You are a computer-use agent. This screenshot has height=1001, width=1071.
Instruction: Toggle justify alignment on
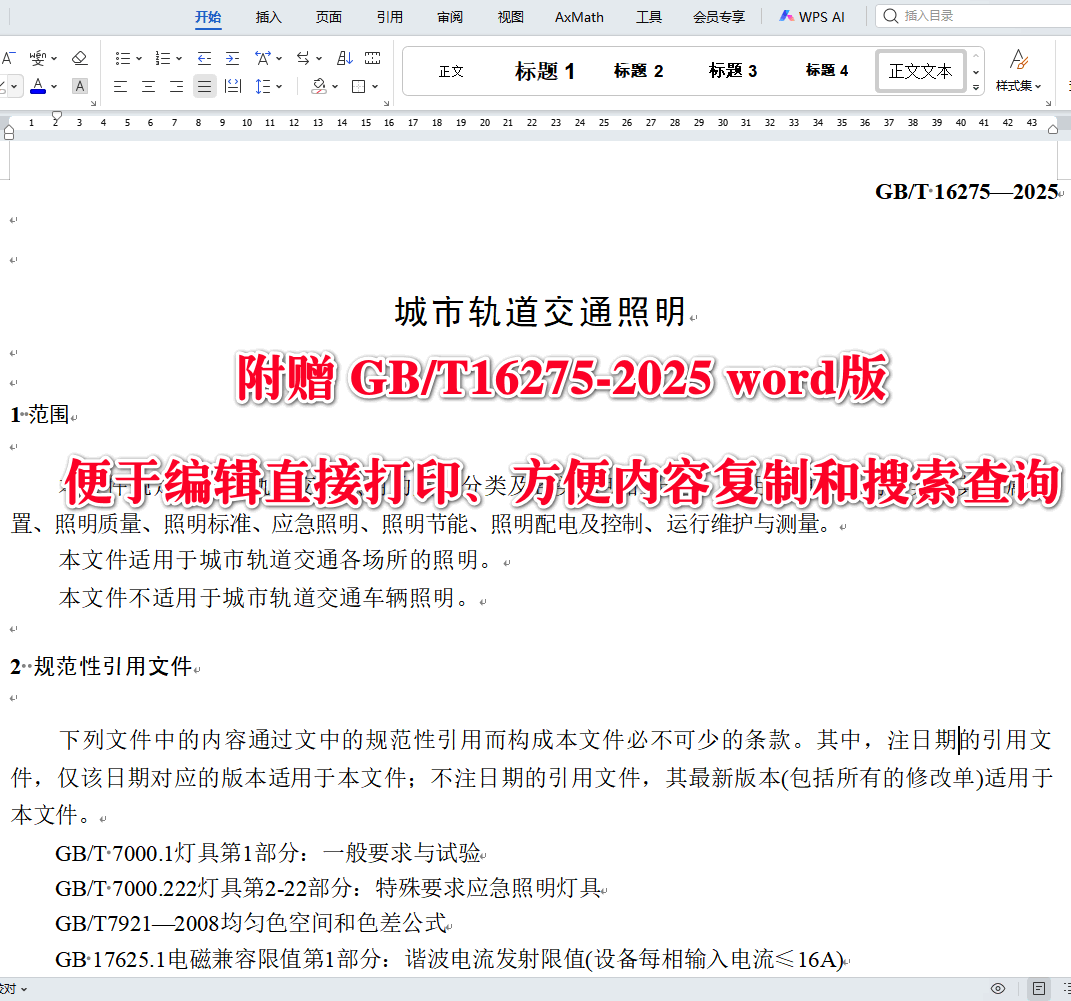pos(202,87)
